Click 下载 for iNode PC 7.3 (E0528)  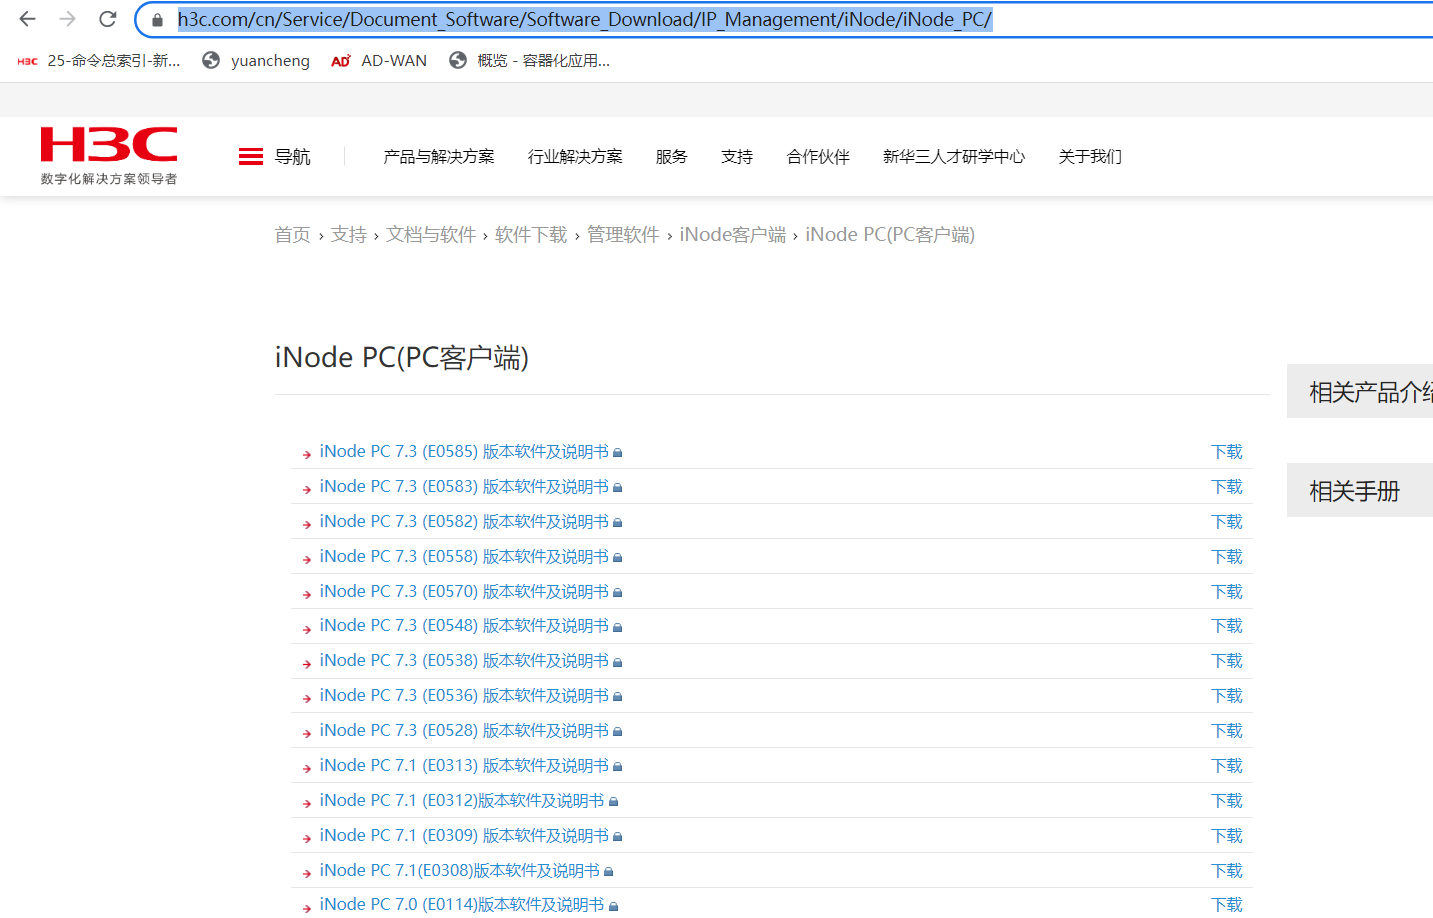(x=1227, y=731)
